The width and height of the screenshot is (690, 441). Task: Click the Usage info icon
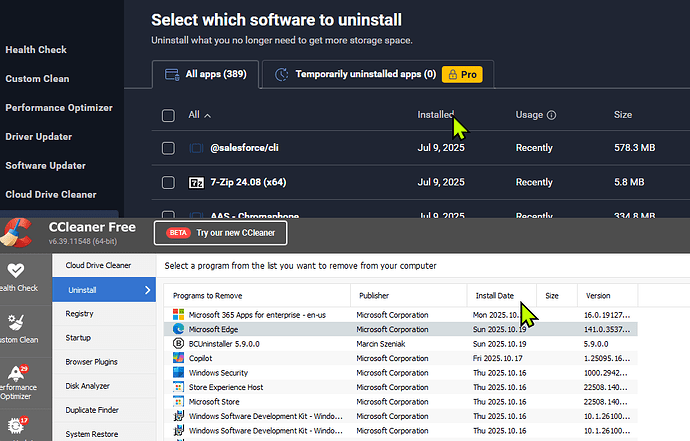point(551,115)
